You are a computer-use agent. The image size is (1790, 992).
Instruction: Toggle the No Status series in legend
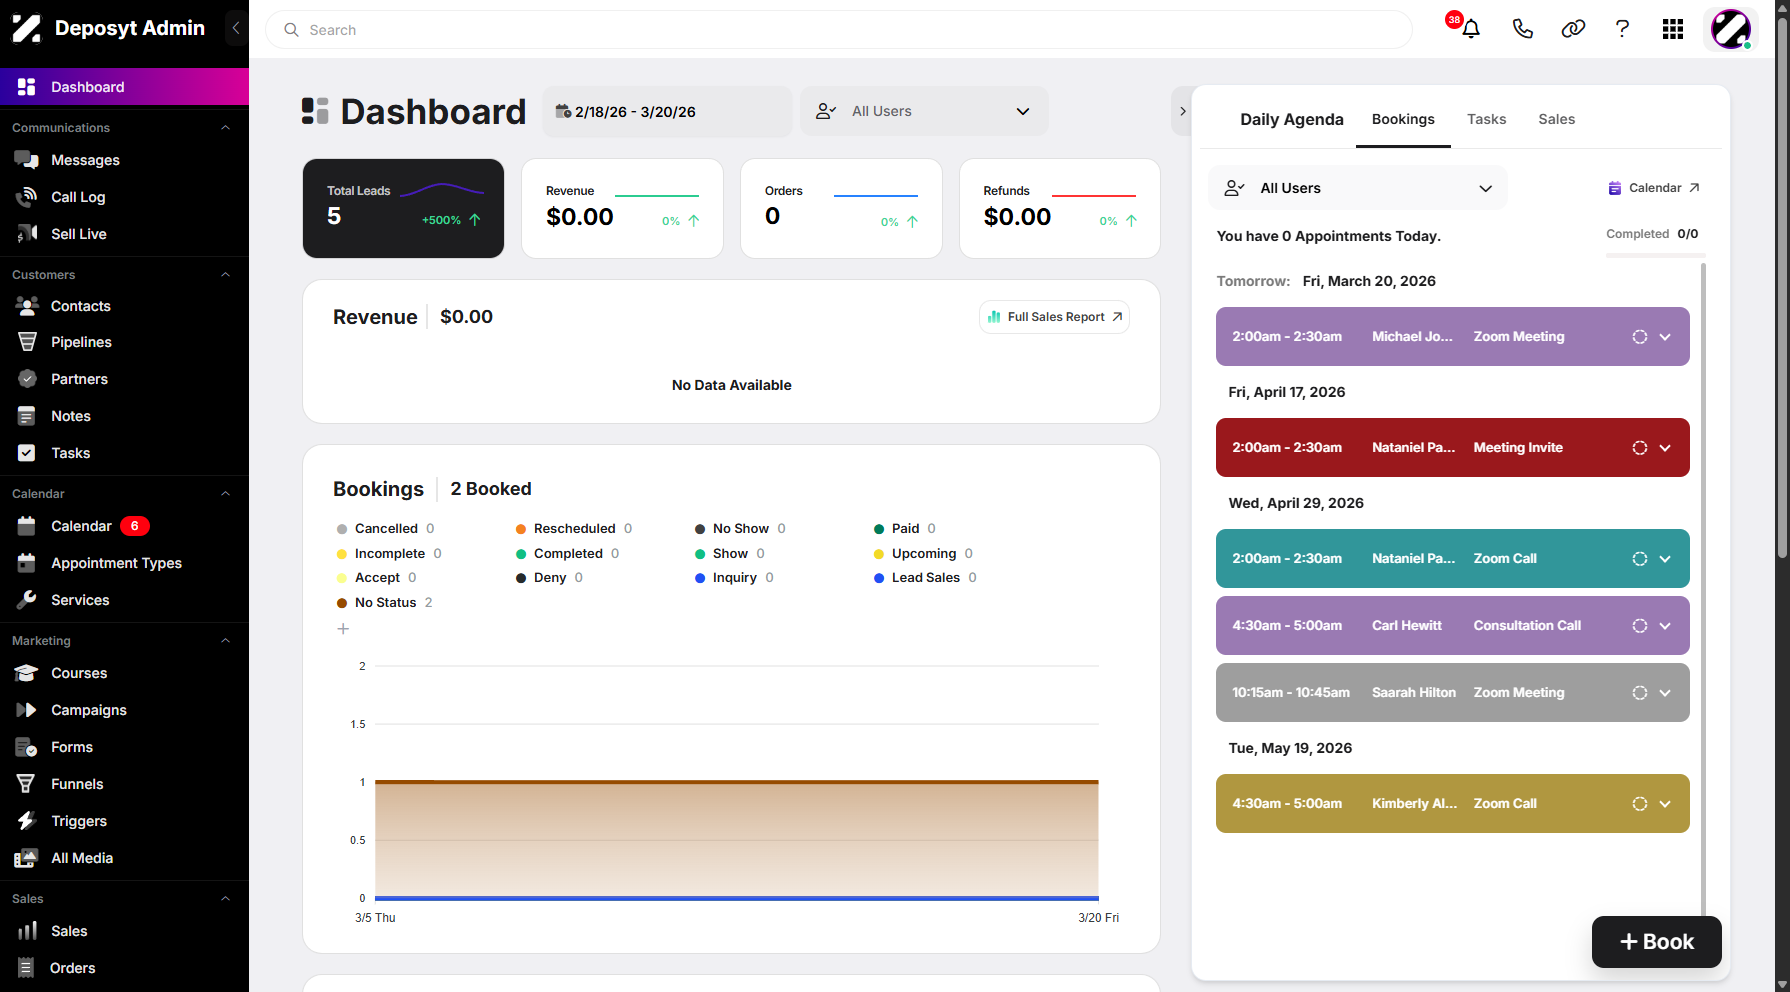[x=384, y=603]
